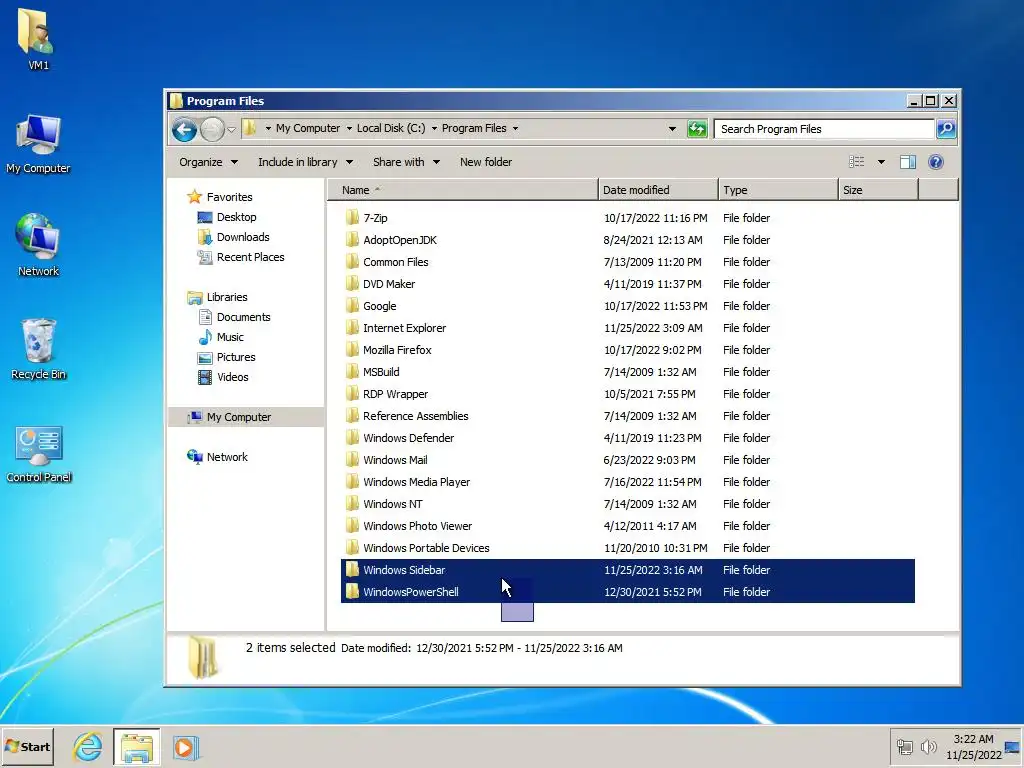
Task: Open Include in library menu
Action: 305,162
